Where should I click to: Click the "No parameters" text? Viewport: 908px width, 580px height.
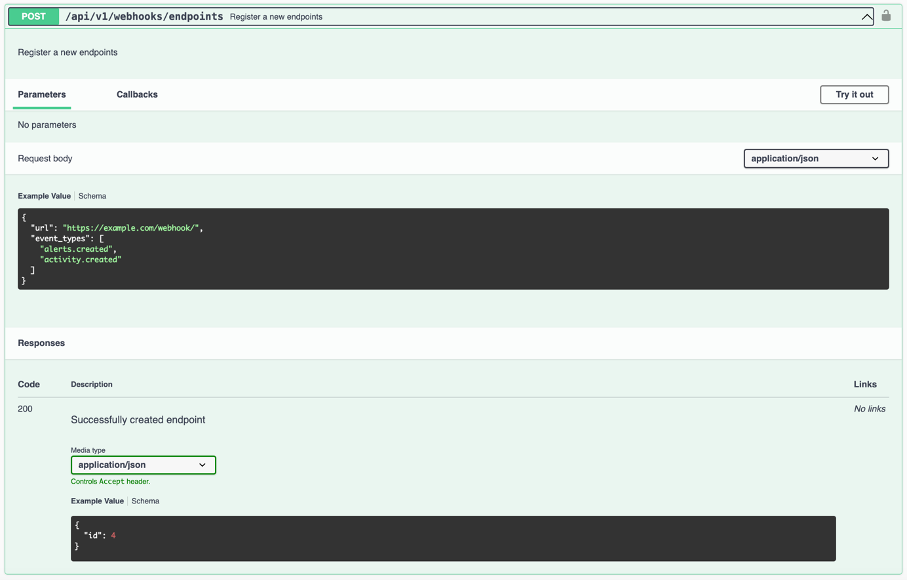tap(47, 125)
